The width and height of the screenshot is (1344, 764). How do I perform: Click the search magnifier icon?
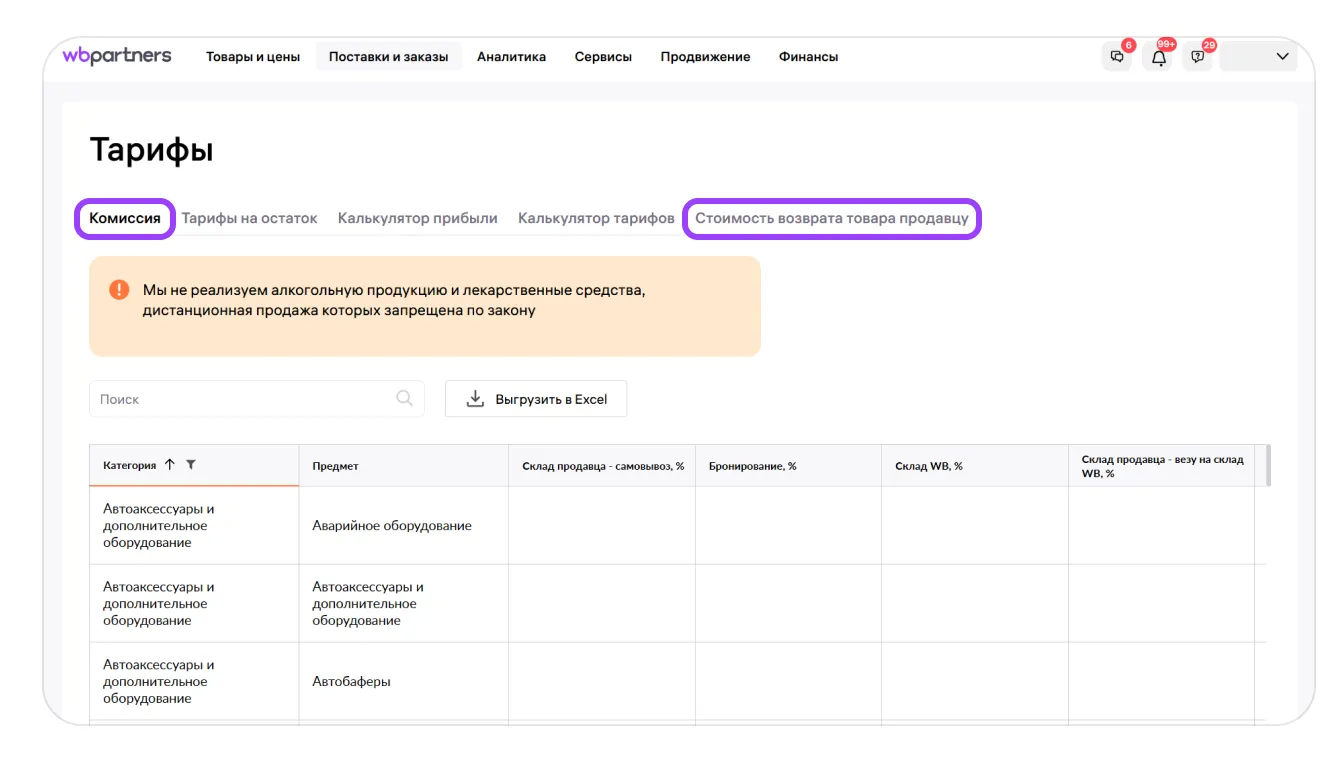click(404, 398)
